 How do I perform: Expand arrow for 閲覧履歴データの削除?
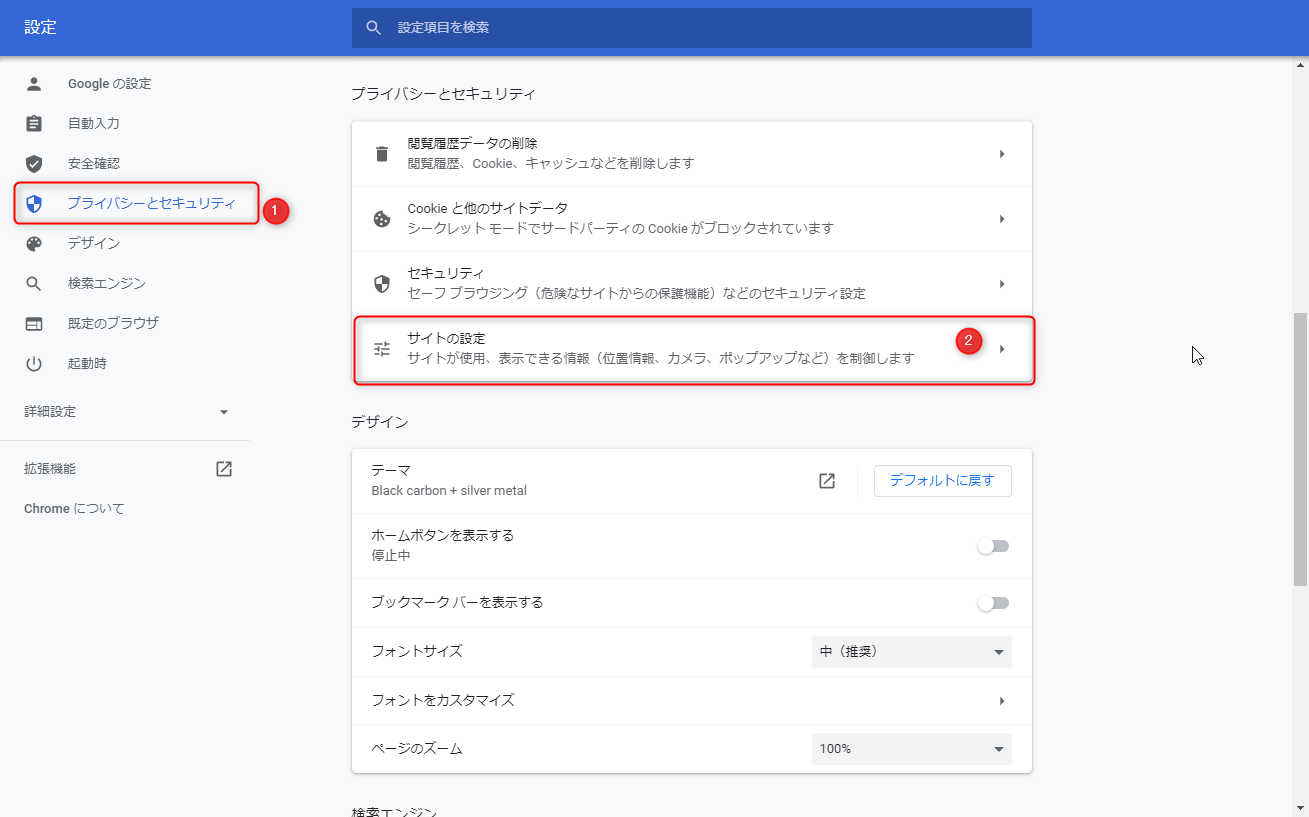[x=1001, y=154]
